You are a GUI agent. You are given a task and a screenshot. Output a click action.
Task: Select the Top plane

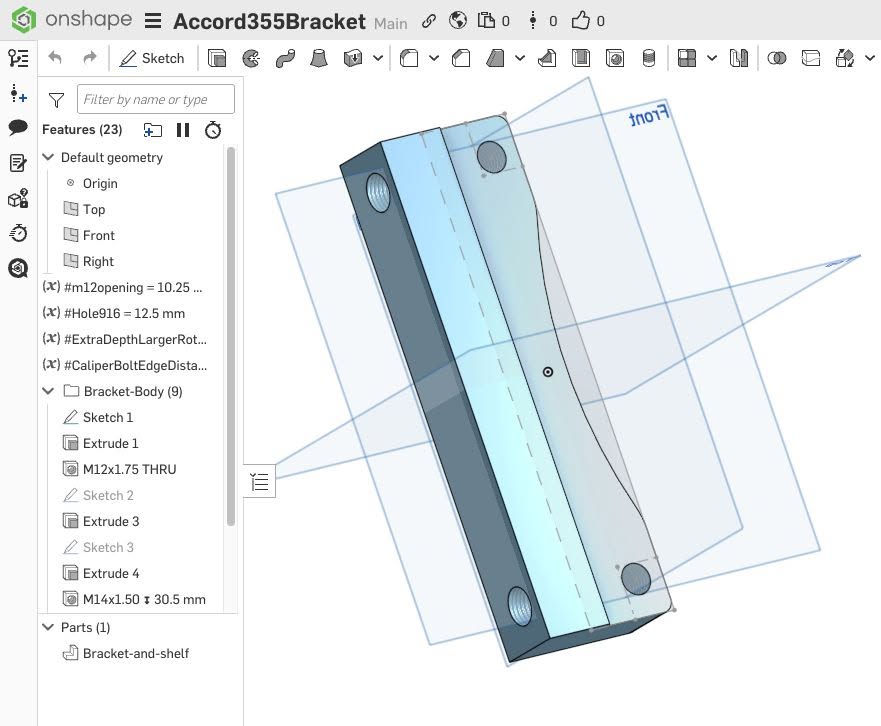pyautogui.click(x=94, y=209)
